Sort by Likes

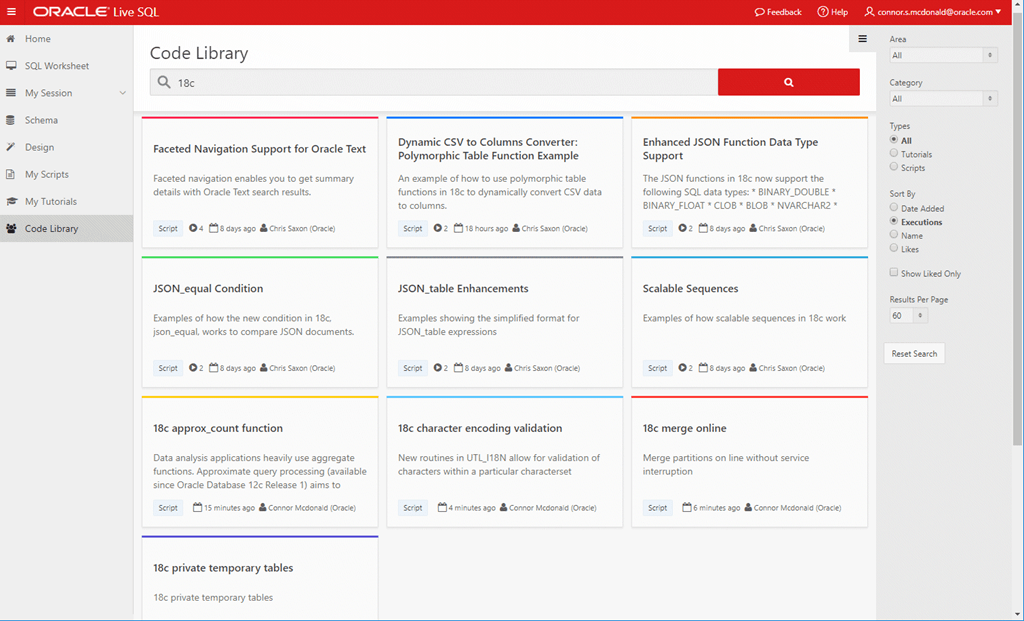pyautogui.click(x=893, y=247)
